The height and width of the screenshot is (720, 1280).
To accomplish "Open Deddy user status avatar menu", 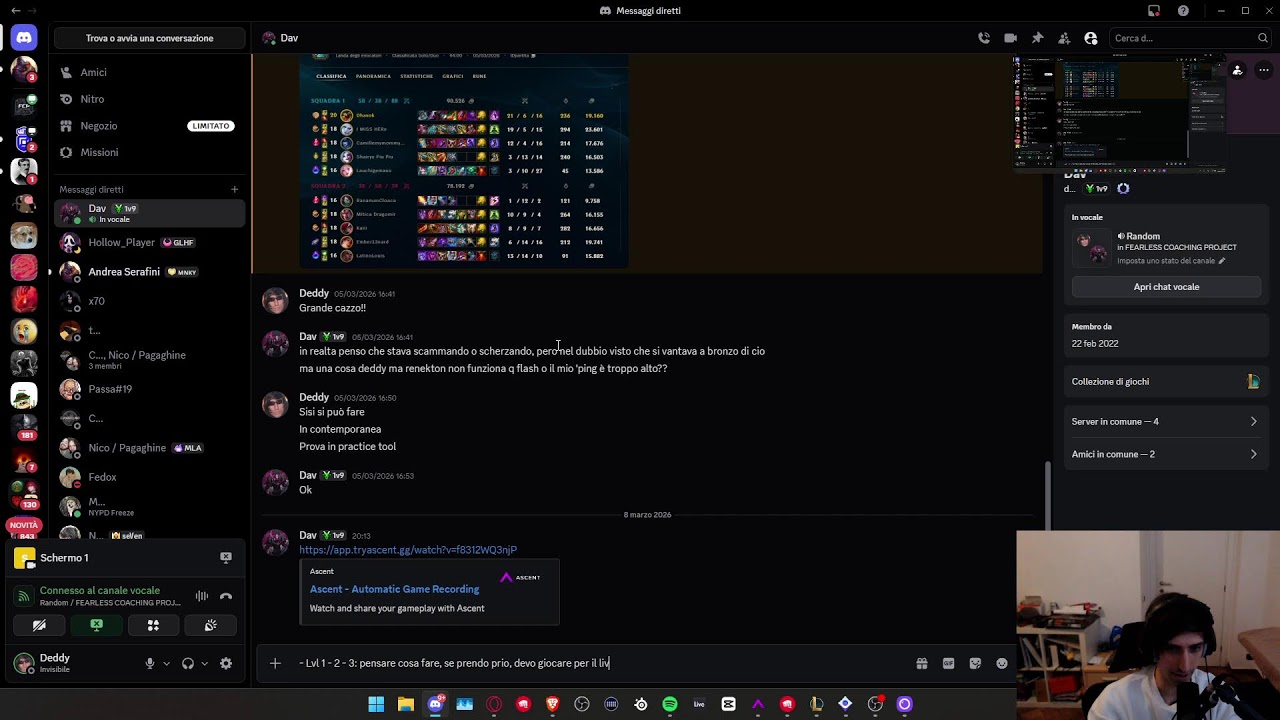I will [24, 663].
